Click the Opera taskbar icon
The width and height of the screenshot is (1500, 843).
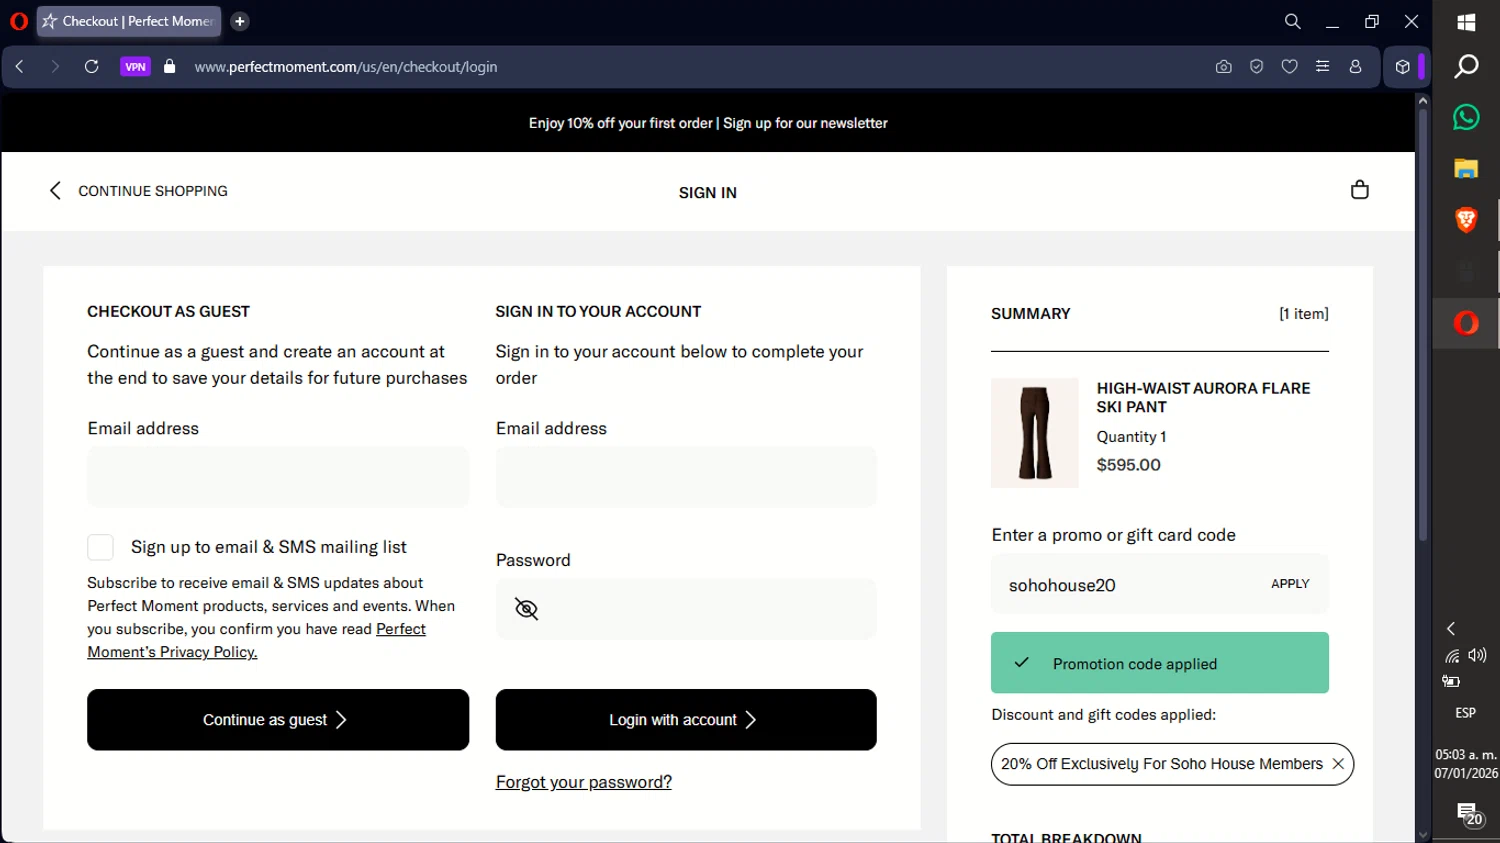(1466, 323)
